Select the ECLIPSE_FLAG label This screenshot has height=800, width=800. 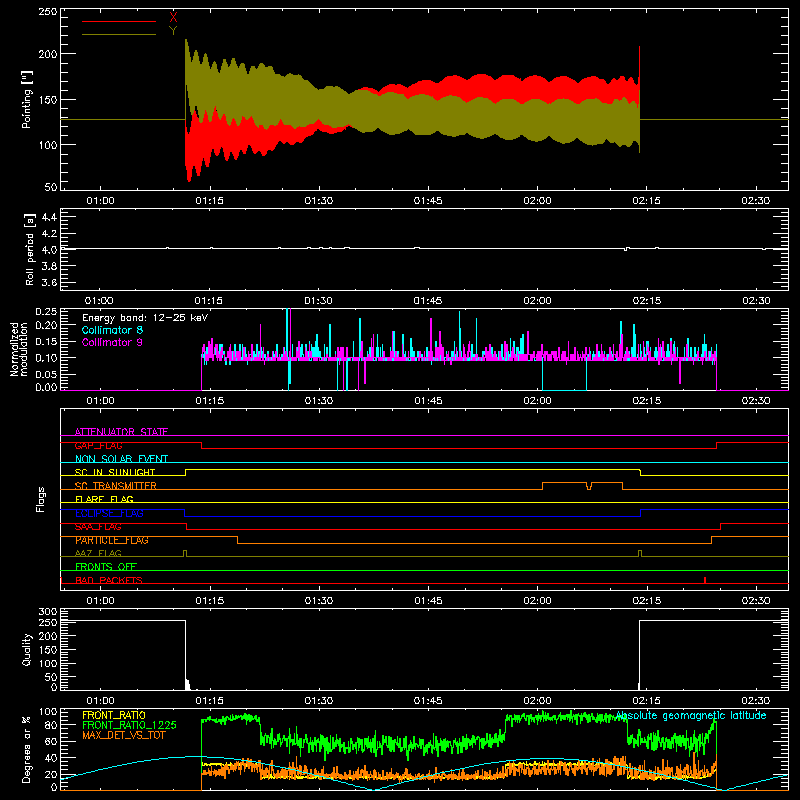pos(109,513)
